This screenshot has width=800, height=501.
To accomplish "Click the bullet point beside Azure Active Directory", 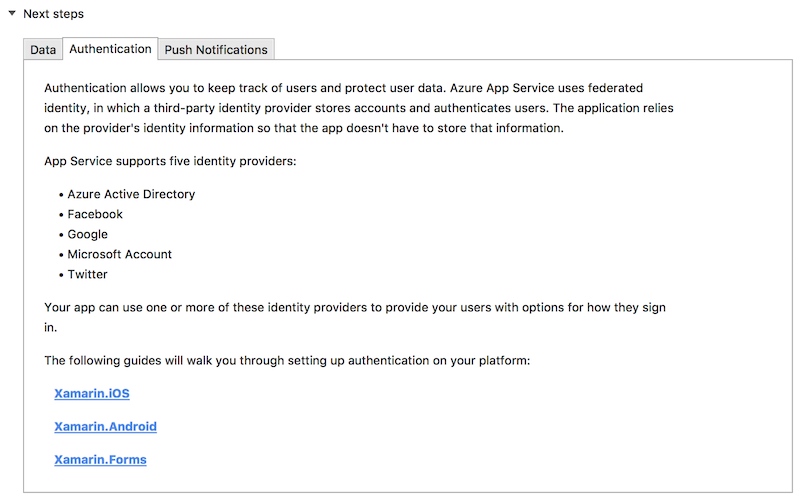I will click(x=61, y=195).
